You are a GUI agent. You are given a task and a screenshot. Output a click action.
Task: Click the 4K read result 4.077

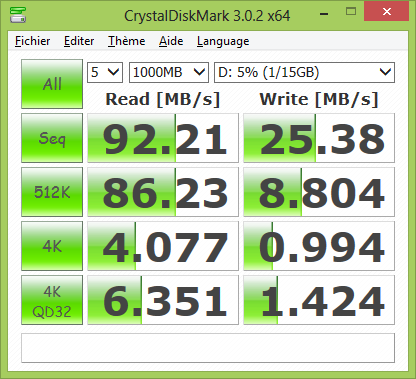click(x=163, y=246)
